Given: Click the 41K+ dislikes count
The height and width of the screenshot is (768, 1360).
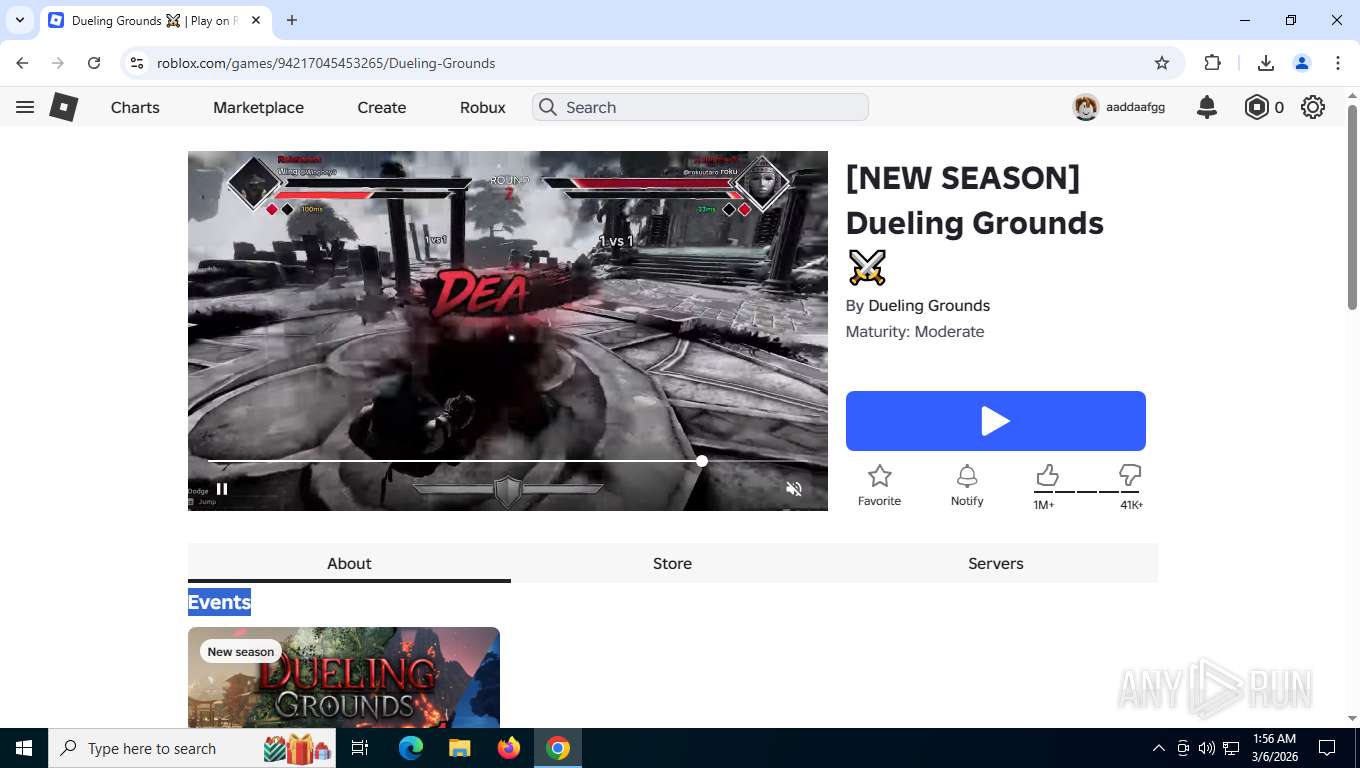Looking at the screenshot, I should (x=1131, y=505).
